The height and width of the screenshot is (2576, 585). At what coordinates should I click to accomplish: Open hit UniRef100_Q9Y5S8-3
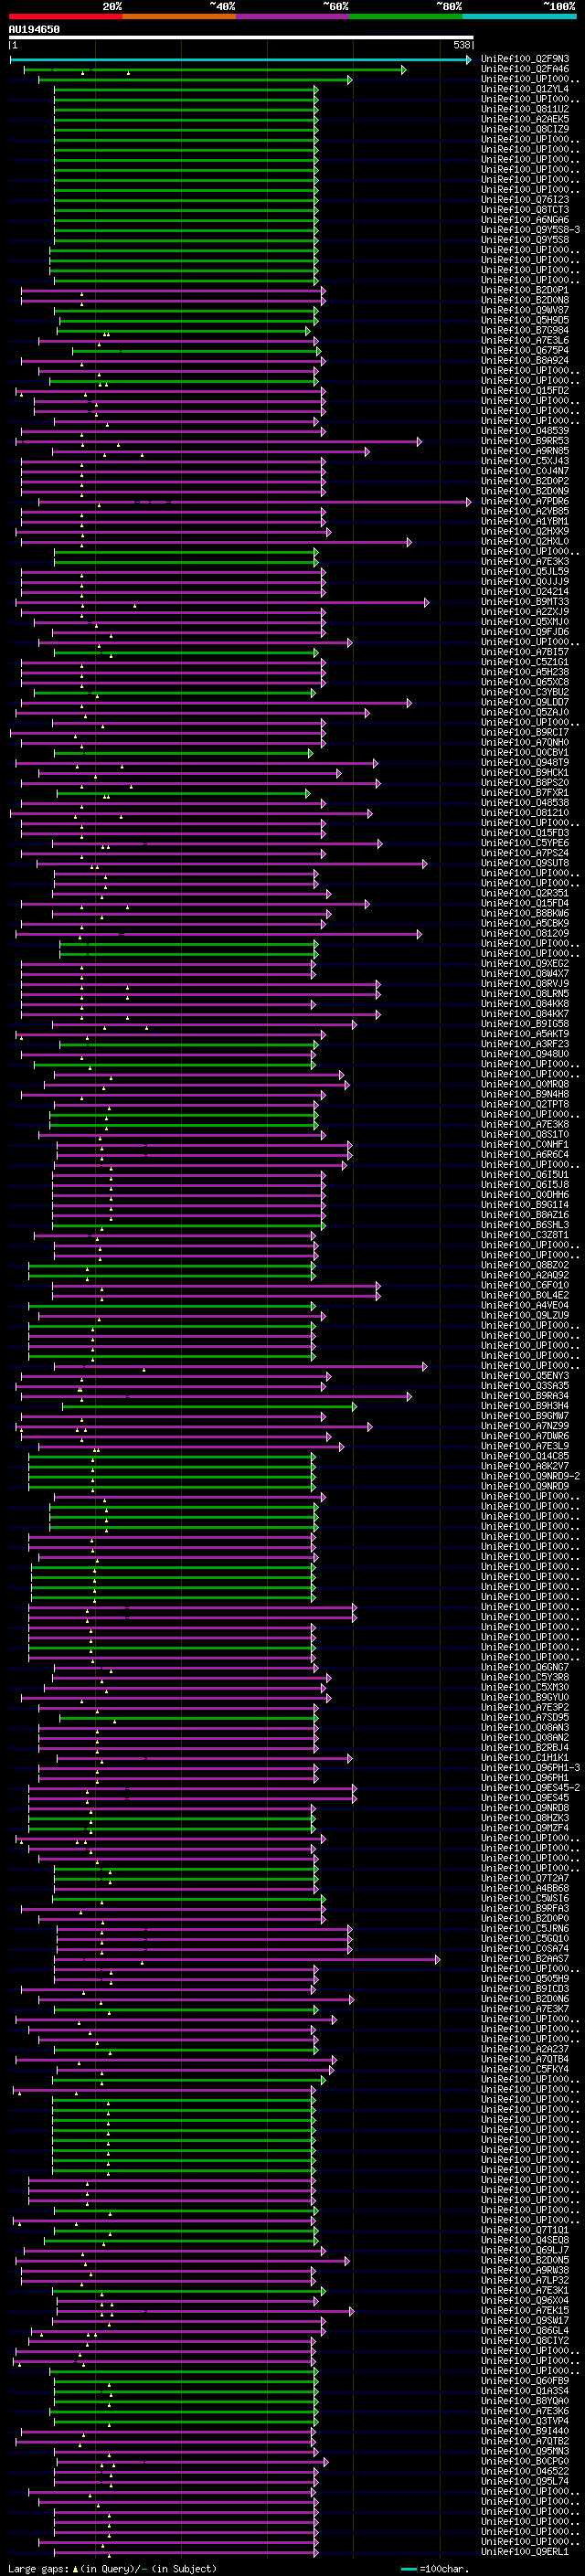tap(530, 230)
